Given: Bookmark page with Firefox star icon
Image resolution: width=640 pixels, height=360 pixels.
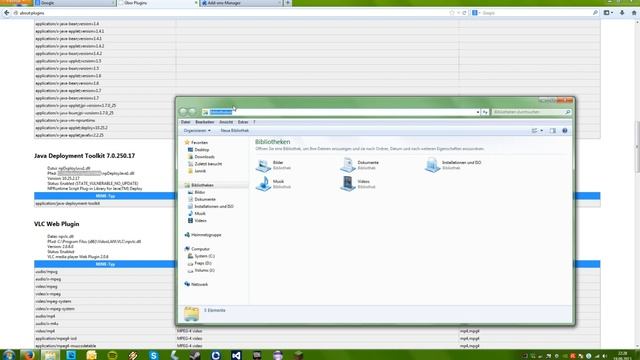Looking at the screenshot, I should point(452,13).
